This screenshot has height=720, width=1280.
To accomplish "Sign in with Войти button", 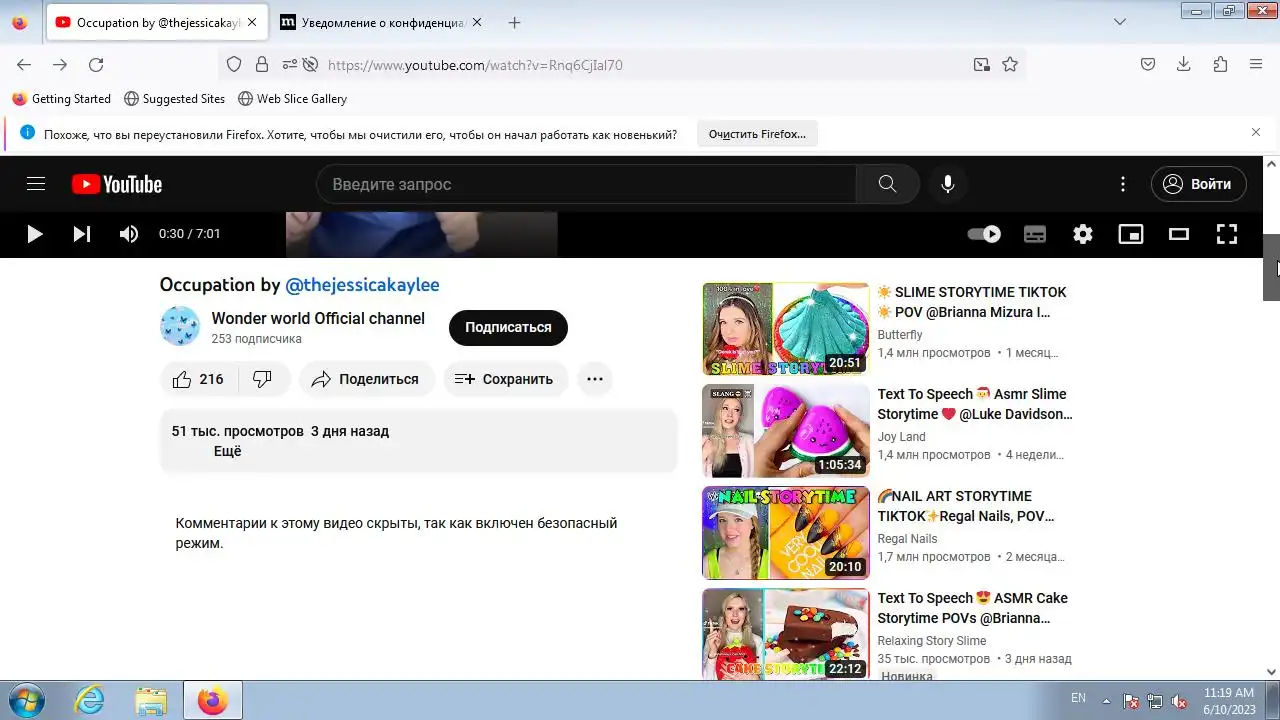I will pos(1199,184).
